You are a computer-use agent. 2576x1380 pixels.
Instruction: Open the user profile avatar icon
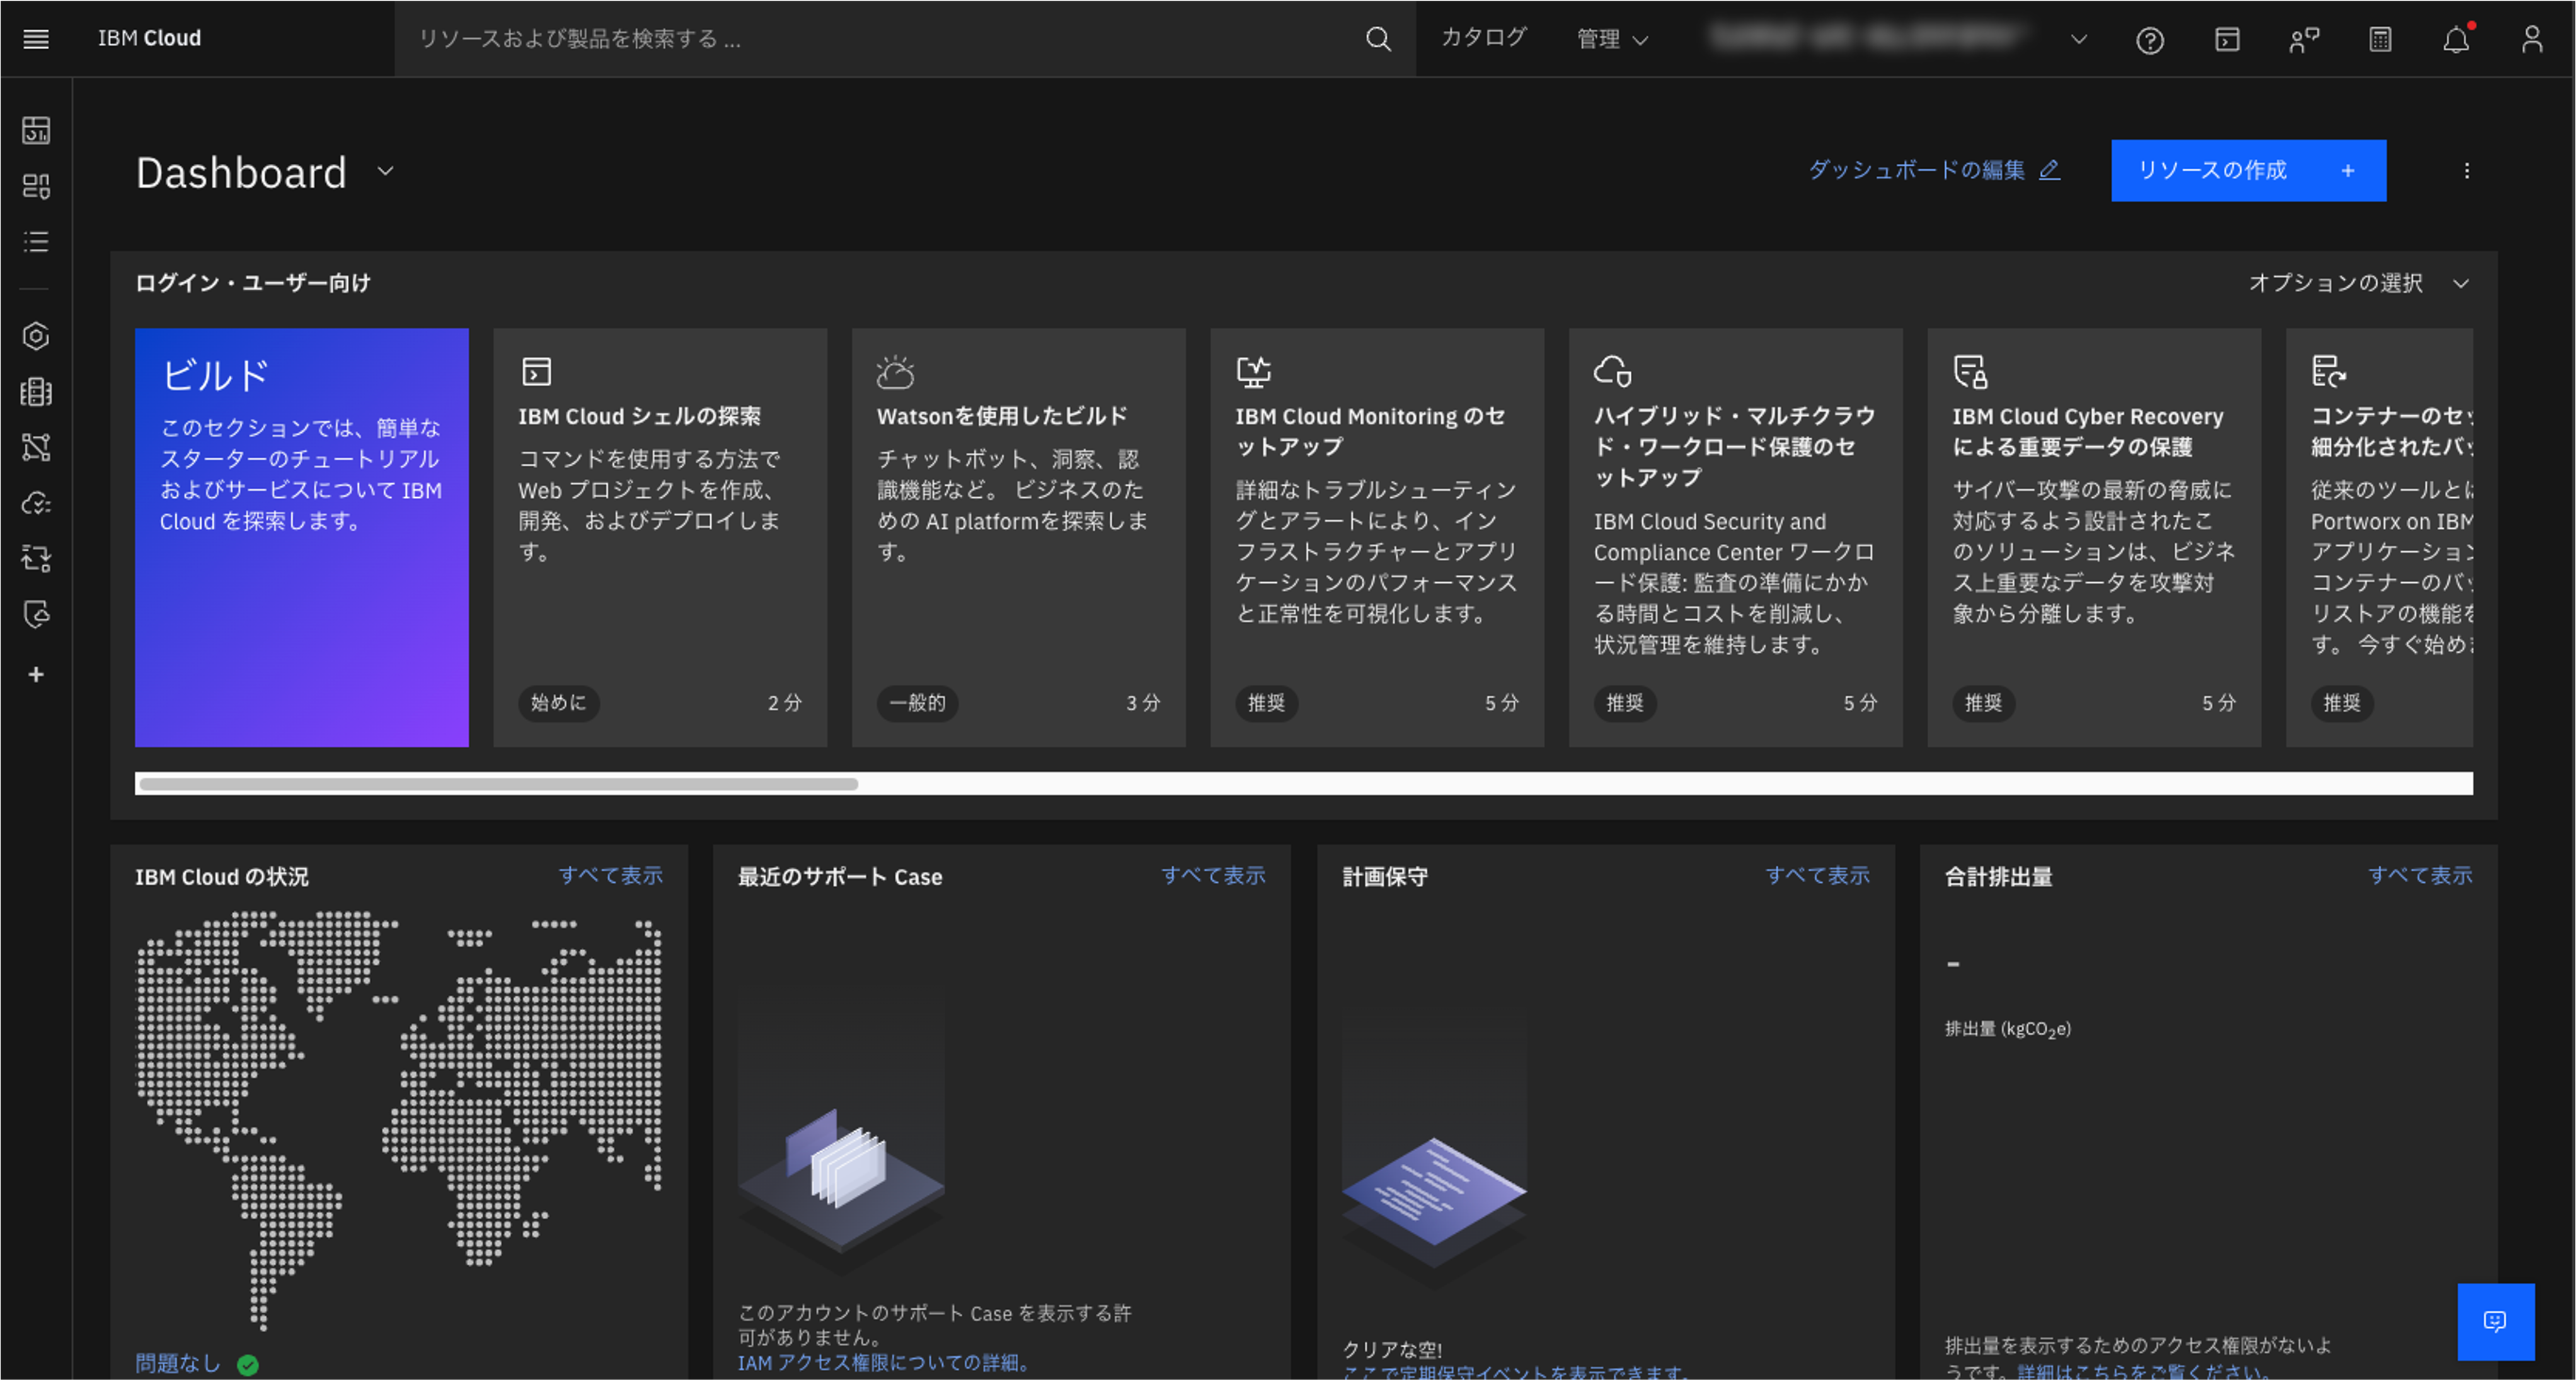2532,40
